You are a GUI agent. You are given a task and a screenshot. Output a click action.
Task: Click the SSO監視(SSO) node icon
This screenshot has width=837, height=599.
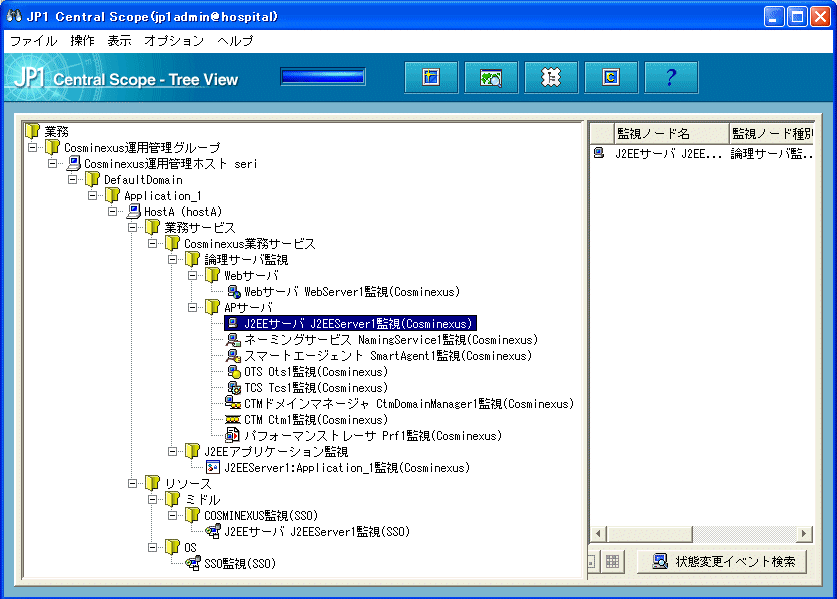[193, 563]
